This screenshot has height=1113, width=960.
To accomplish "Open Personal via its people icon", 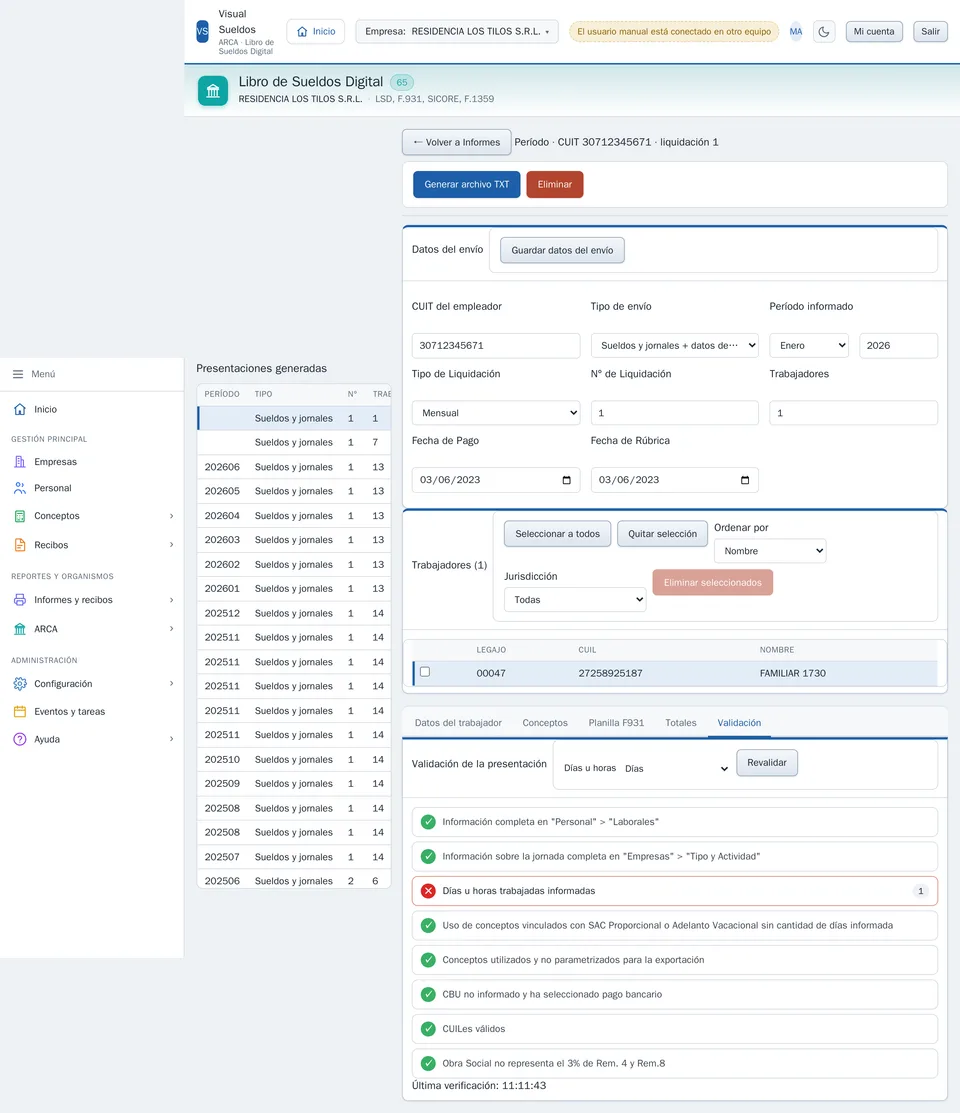I will click(x=20, y=488).
